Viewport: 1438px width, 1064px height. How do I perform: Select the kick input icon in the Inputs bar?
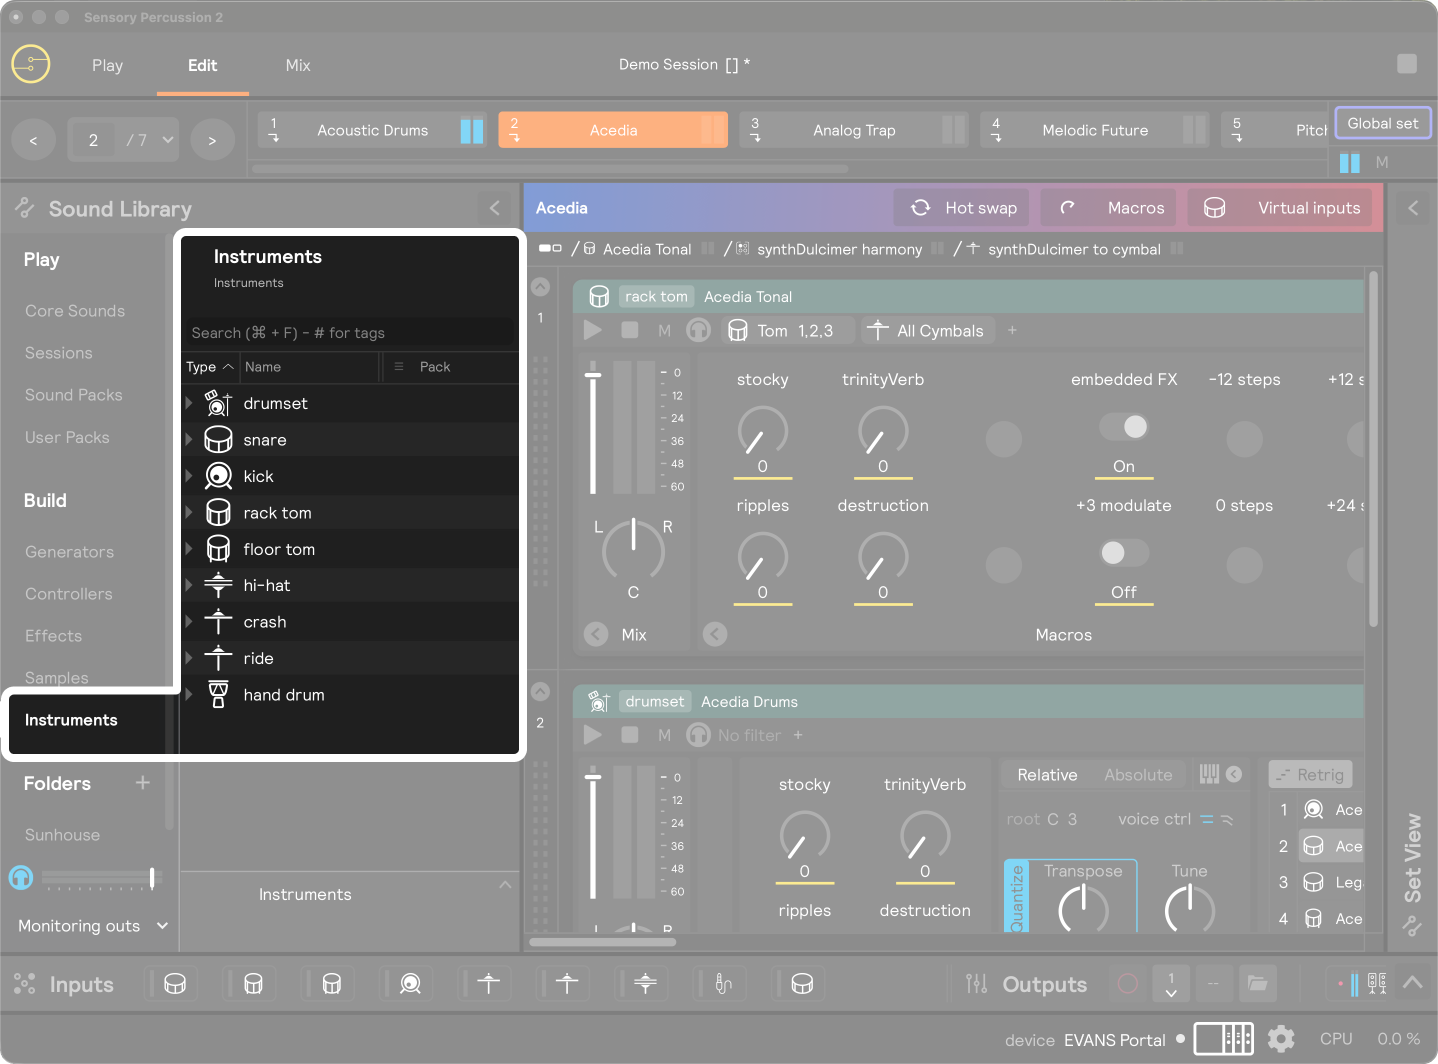(x=410, y=984)
